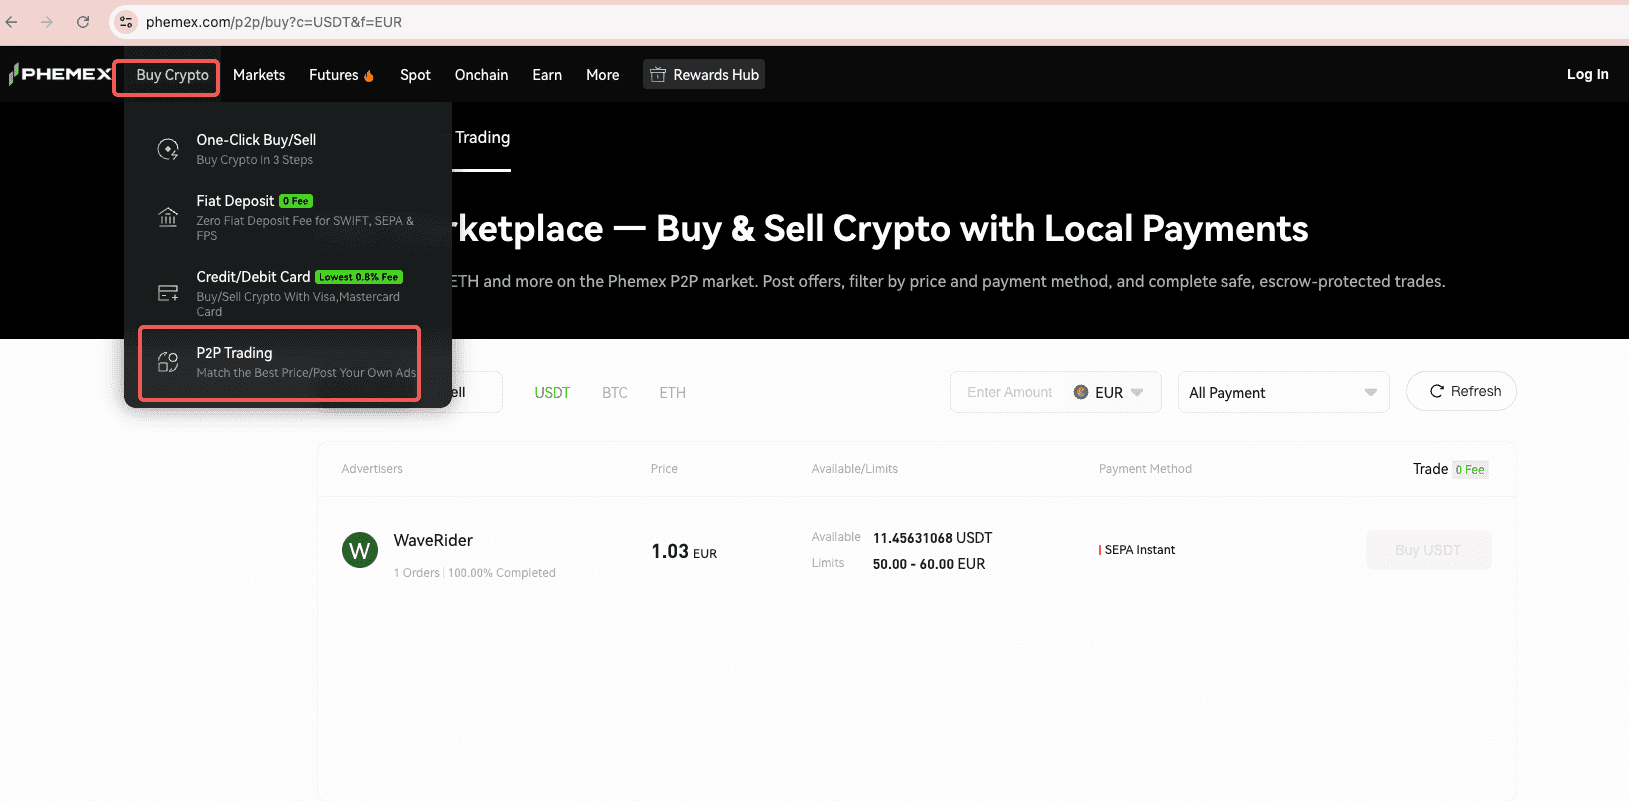1629x801 pixels.
Task: Open site info icon in address bar
Action: (126, 22)
